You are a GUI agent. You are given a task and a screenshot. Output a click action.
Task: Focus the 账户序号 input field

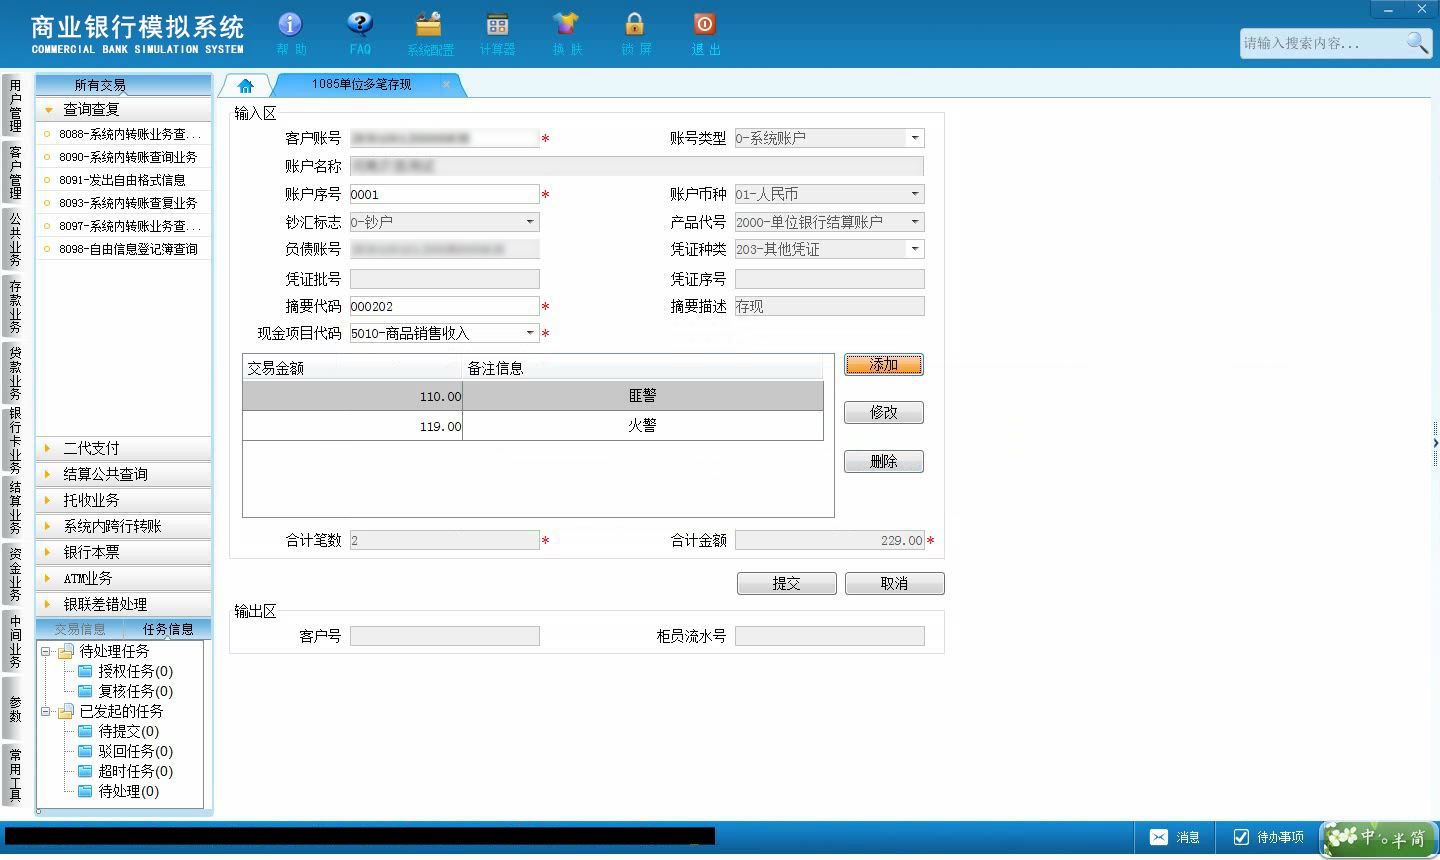(444, 194)
